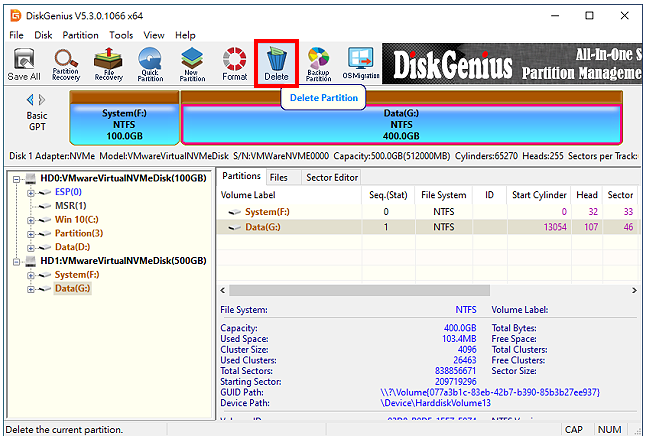Launch the File Recovery tool
Image resolution: width=652 pixels, height=443 pixels.
tap(109, 64)
